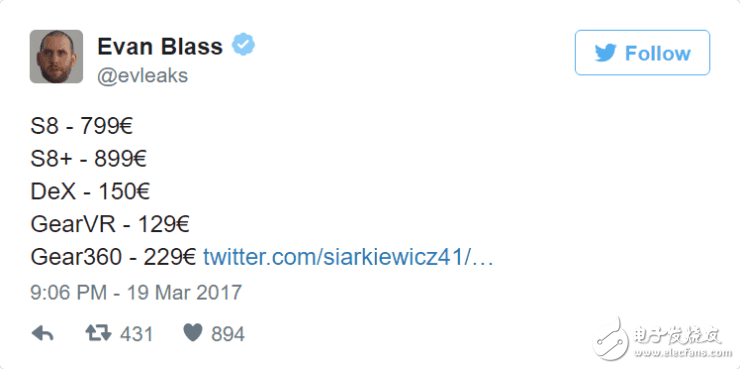Viewport: 740px width, 369px height.
Task: Click the Follow button
Action: (x=642, y=52)
